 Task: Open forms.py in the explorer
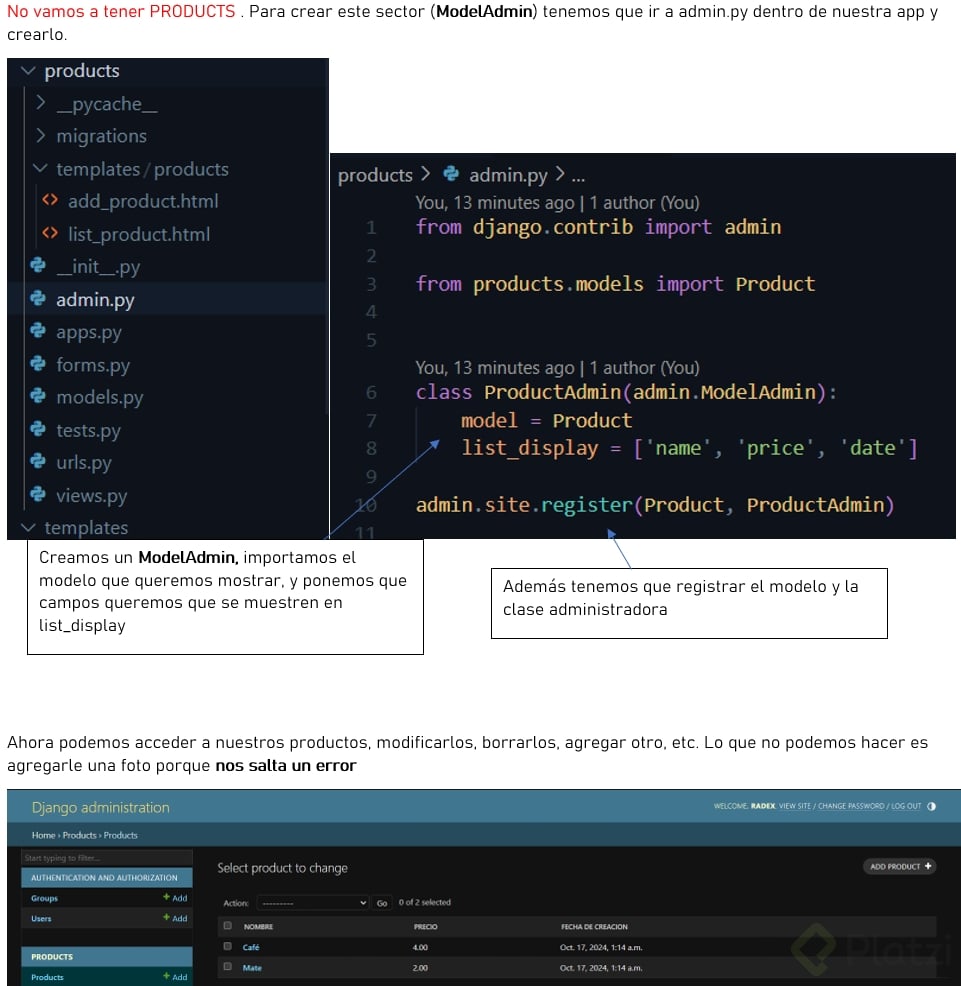click(93, 365)
